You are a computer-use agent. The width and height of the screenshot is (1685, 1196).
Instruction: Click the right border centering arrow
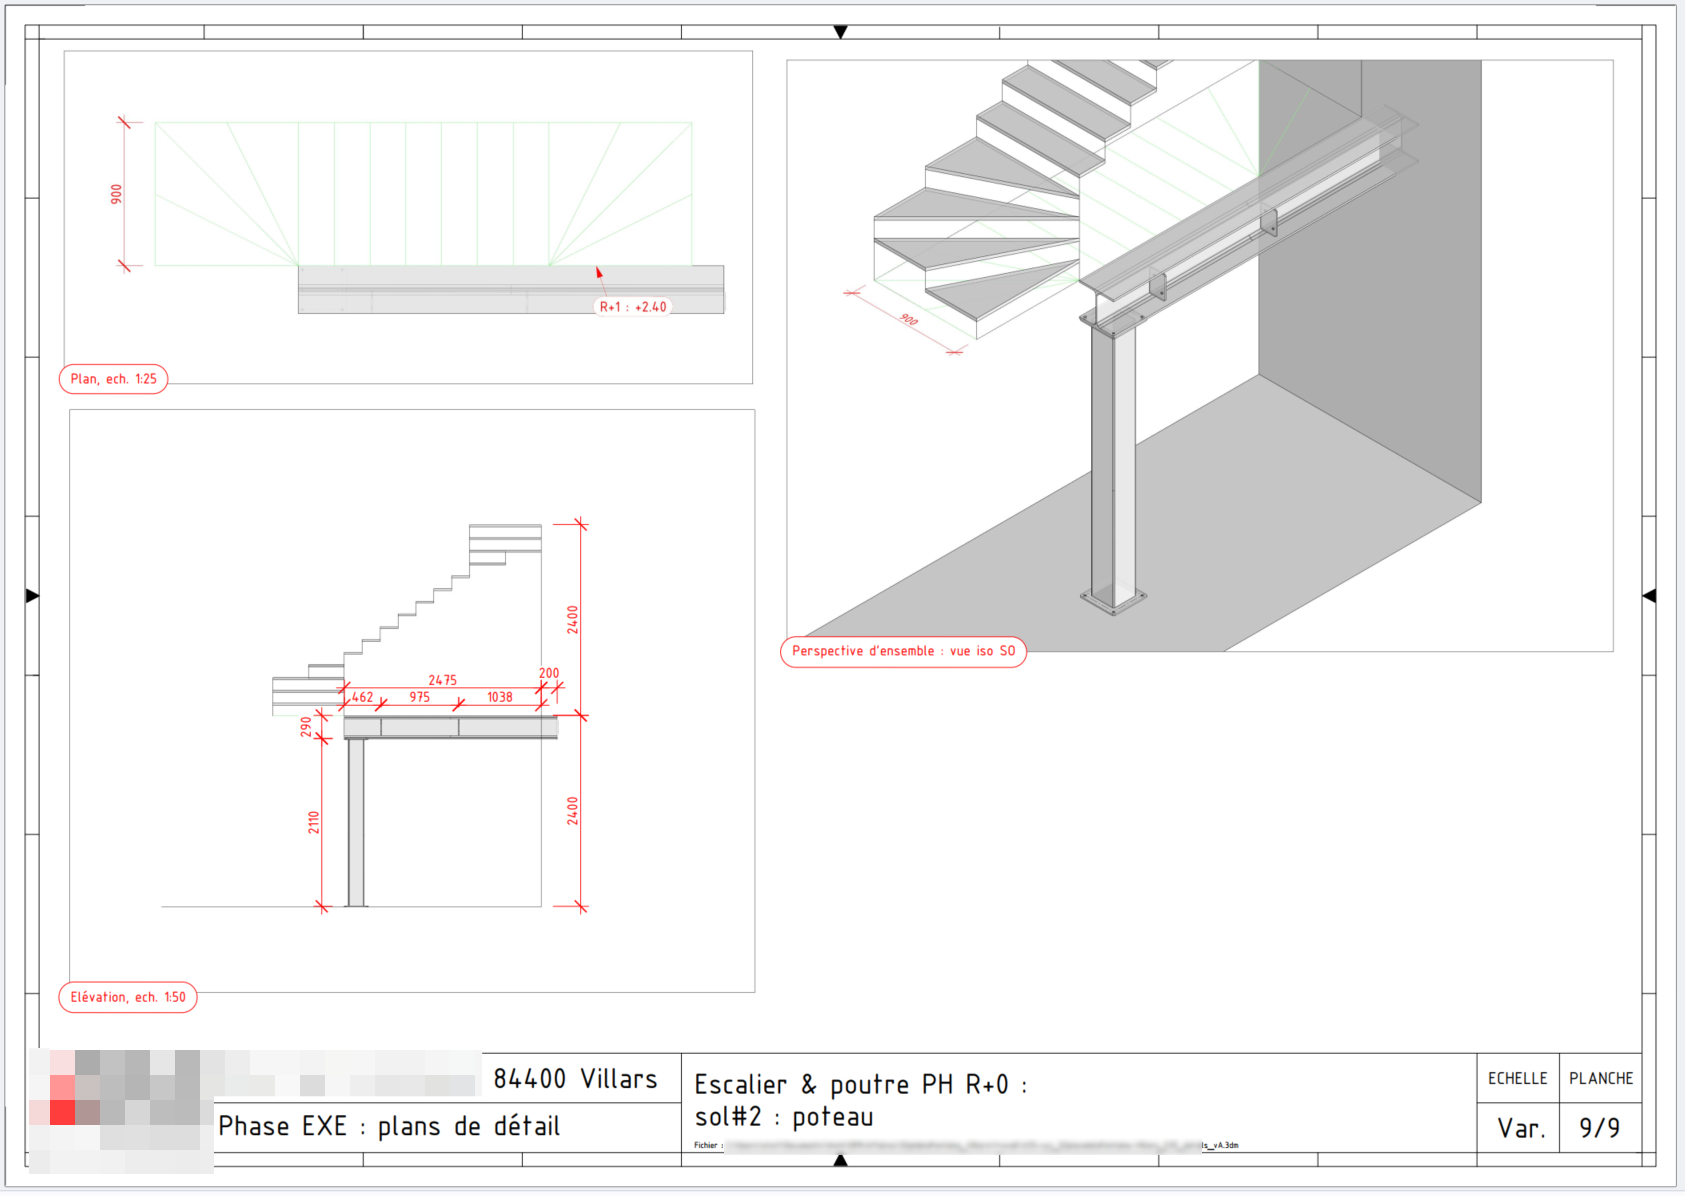1649,596
